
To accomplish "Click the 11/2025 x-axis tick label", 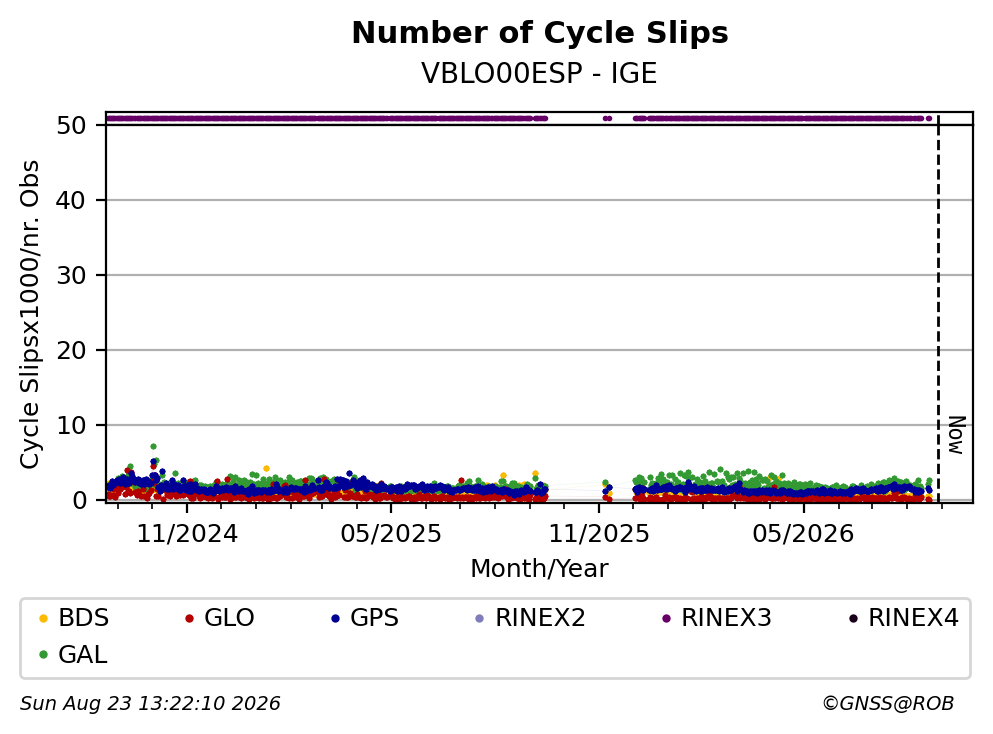I will 598,534.
